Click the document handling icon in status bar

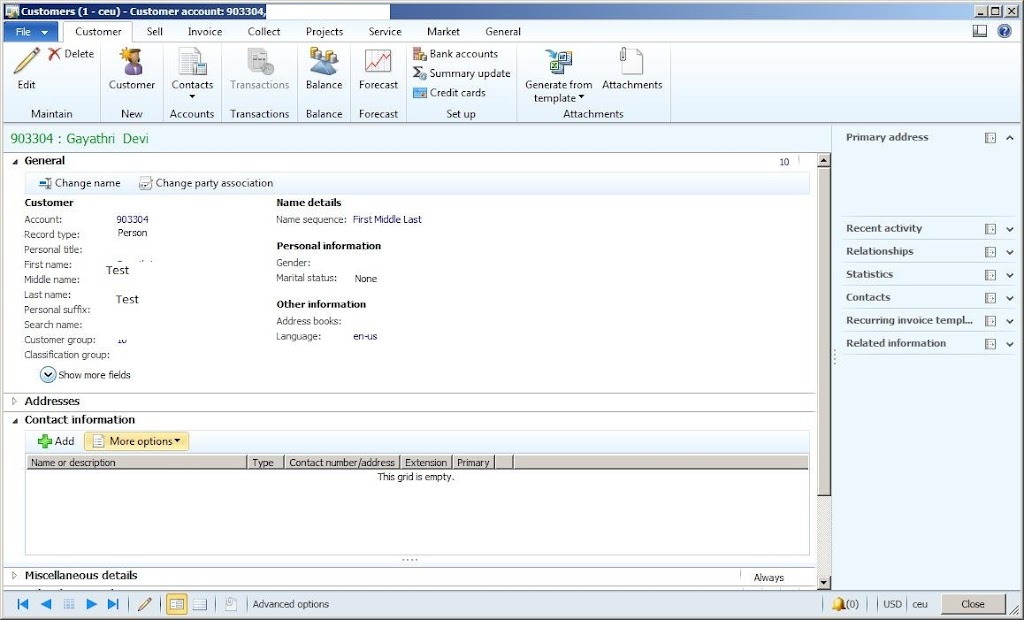pyautogui.click(x=231, y=604)
